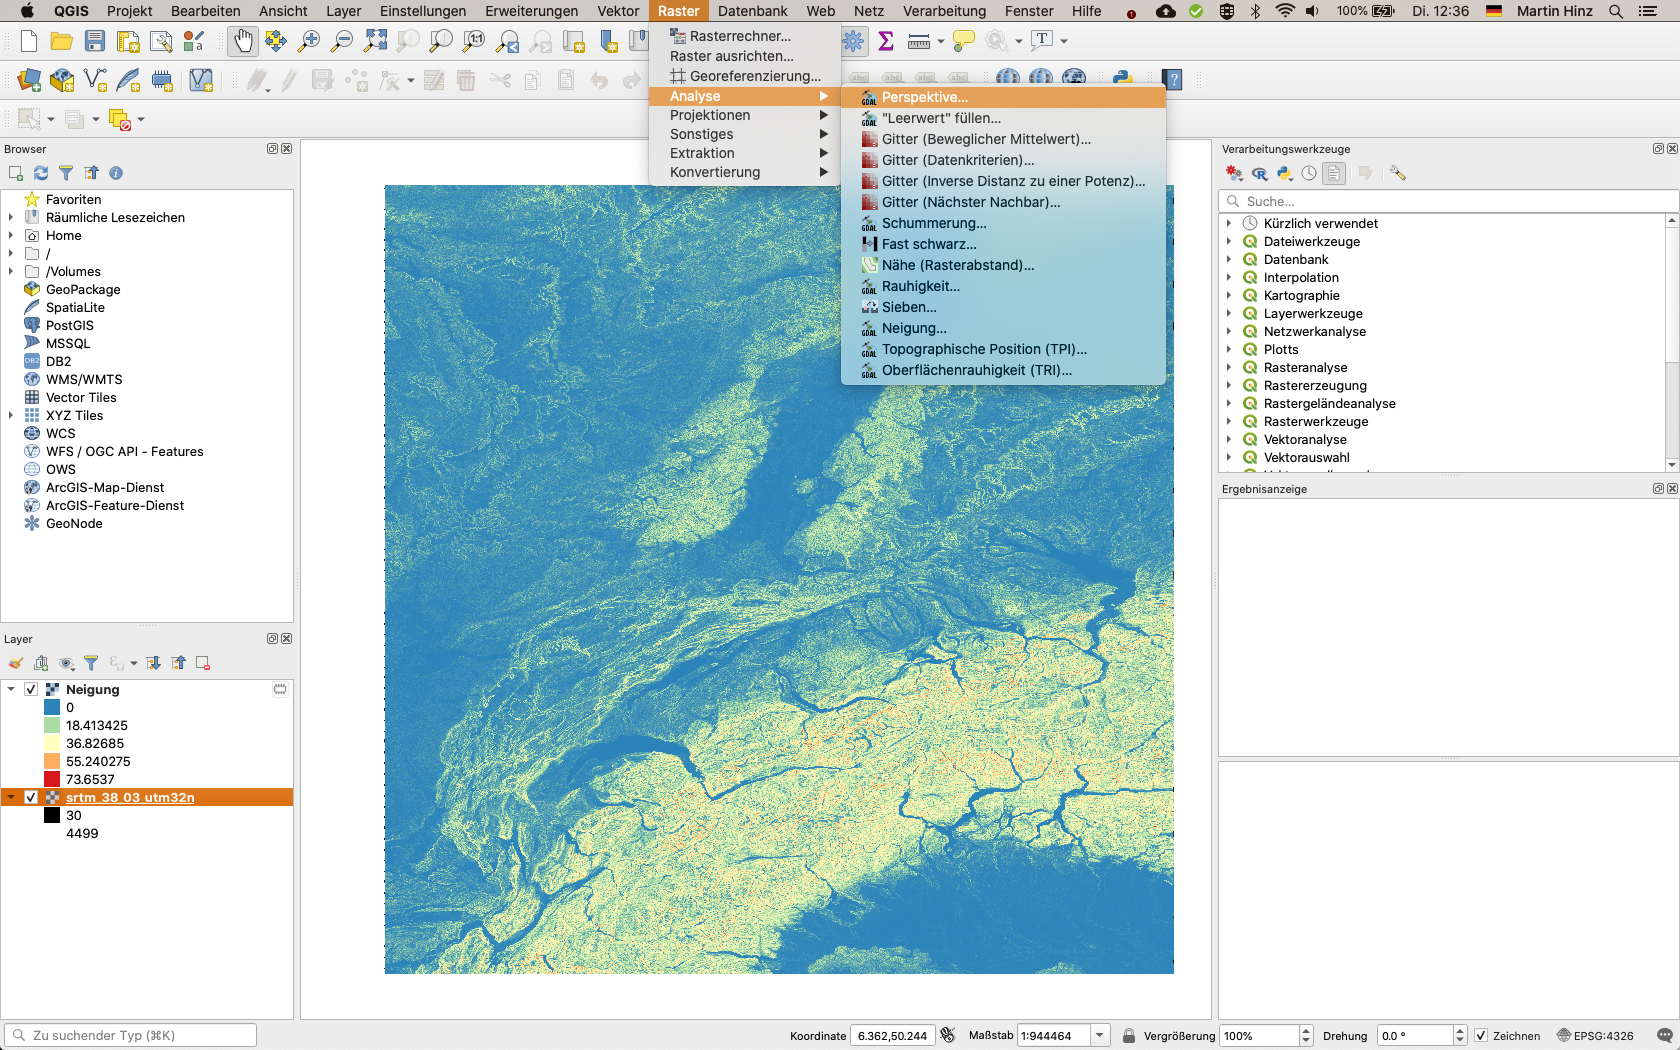Open the Vektor menu
1680x1050 pixels.
point(618,11)
